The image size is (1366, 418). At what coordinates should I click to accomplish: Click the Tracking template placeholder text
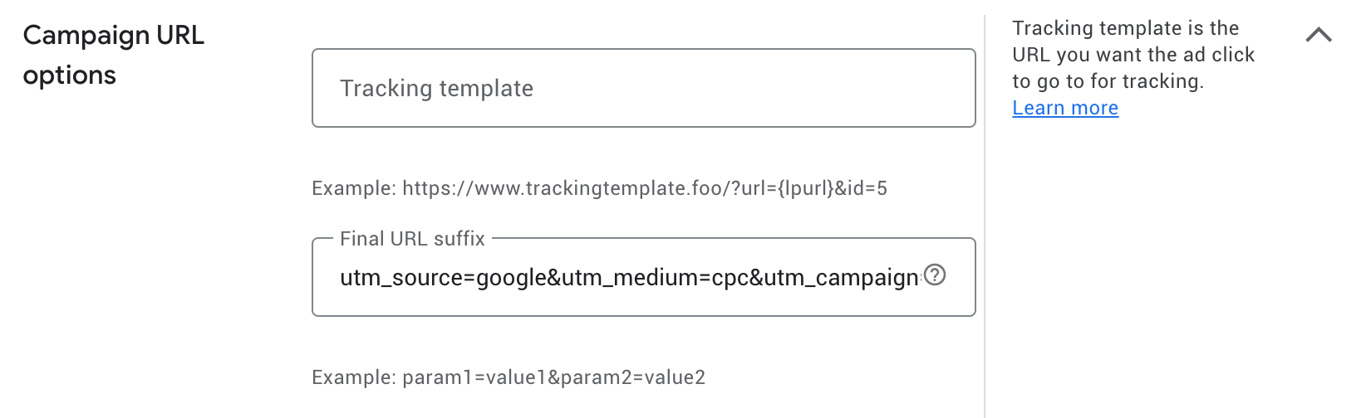click(x=436, y=88)
